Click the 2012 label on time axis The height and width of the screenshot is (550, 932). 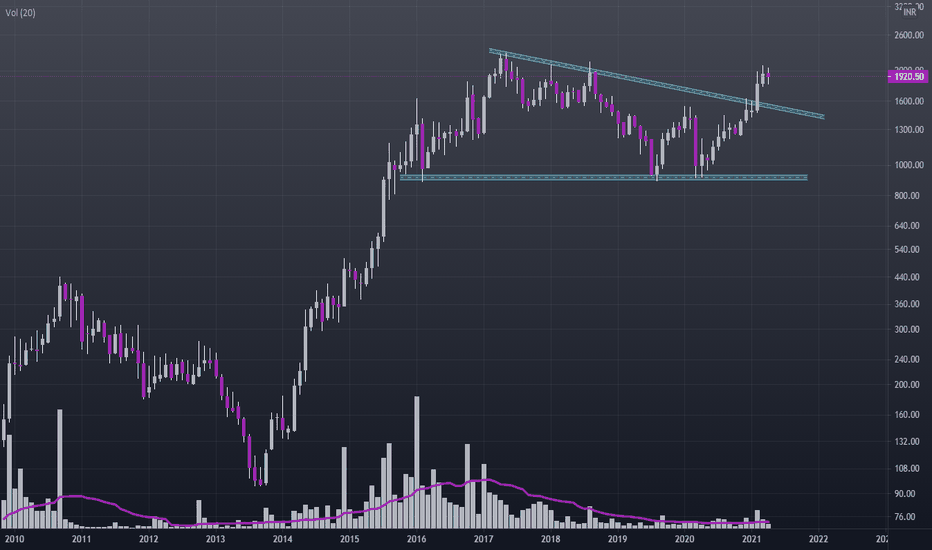[x=149, y=539]
